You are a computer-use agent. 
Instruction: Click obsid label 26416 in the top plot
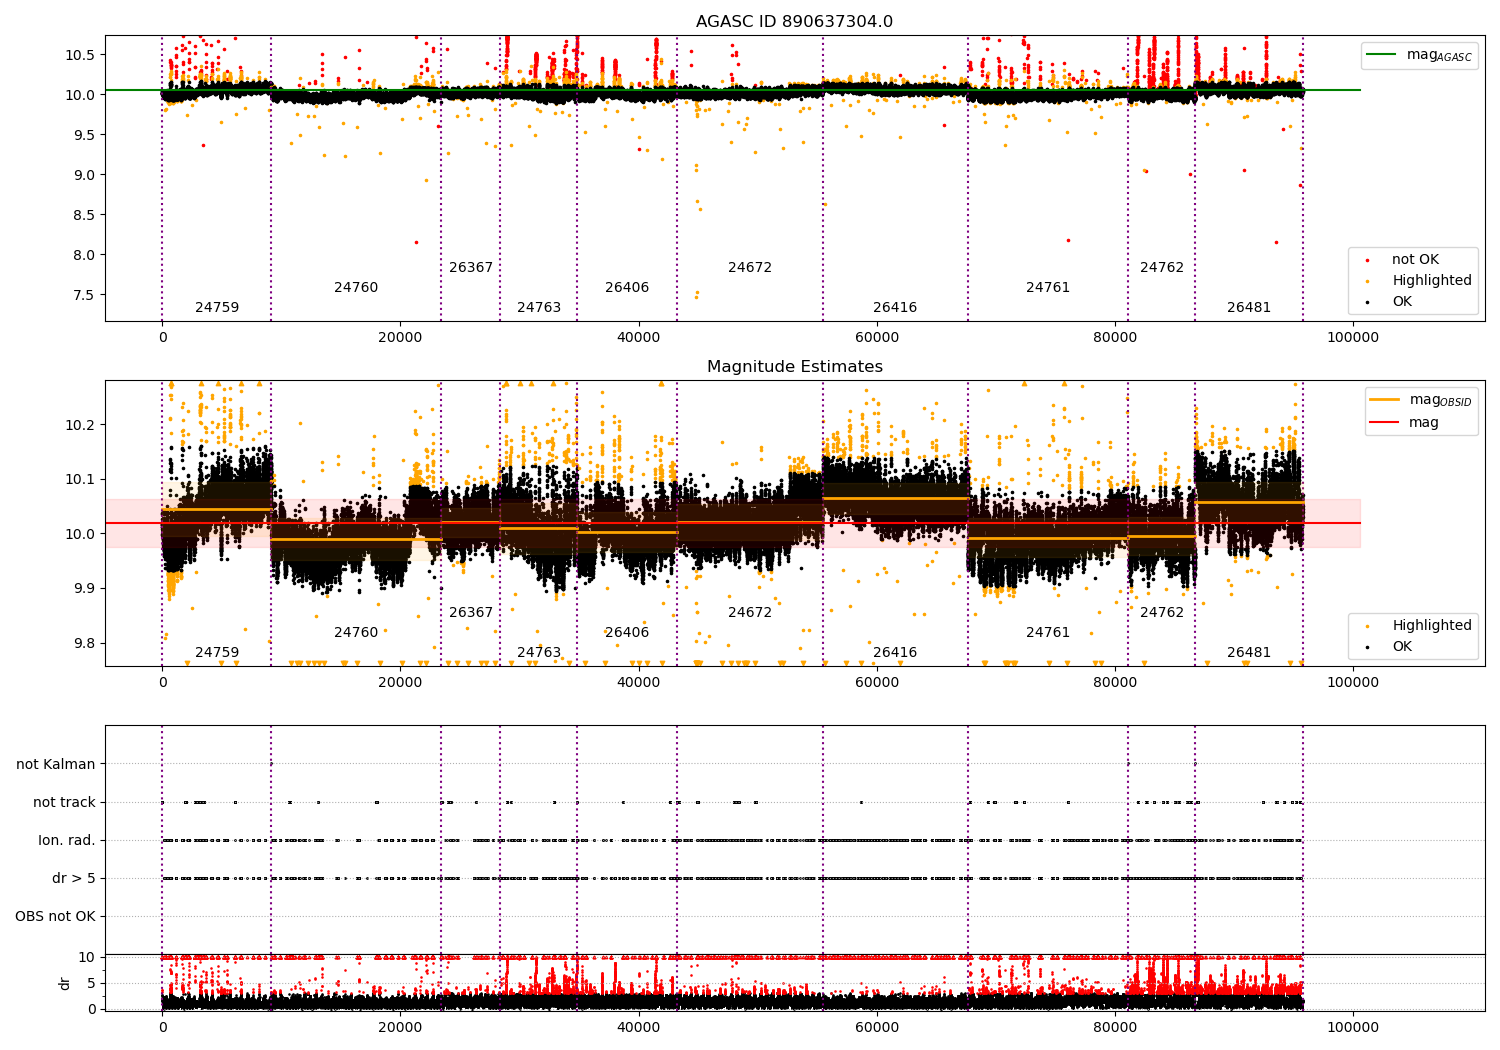click(x=895, y=308)
